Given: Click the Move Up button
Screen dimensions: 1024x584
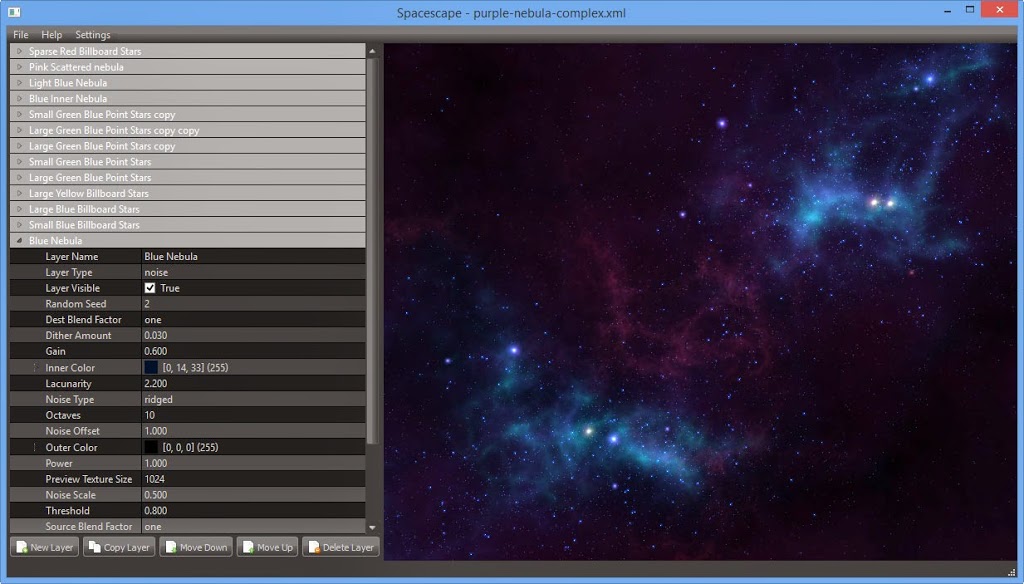Looking at the screenshot, I should tap(267, 547).
